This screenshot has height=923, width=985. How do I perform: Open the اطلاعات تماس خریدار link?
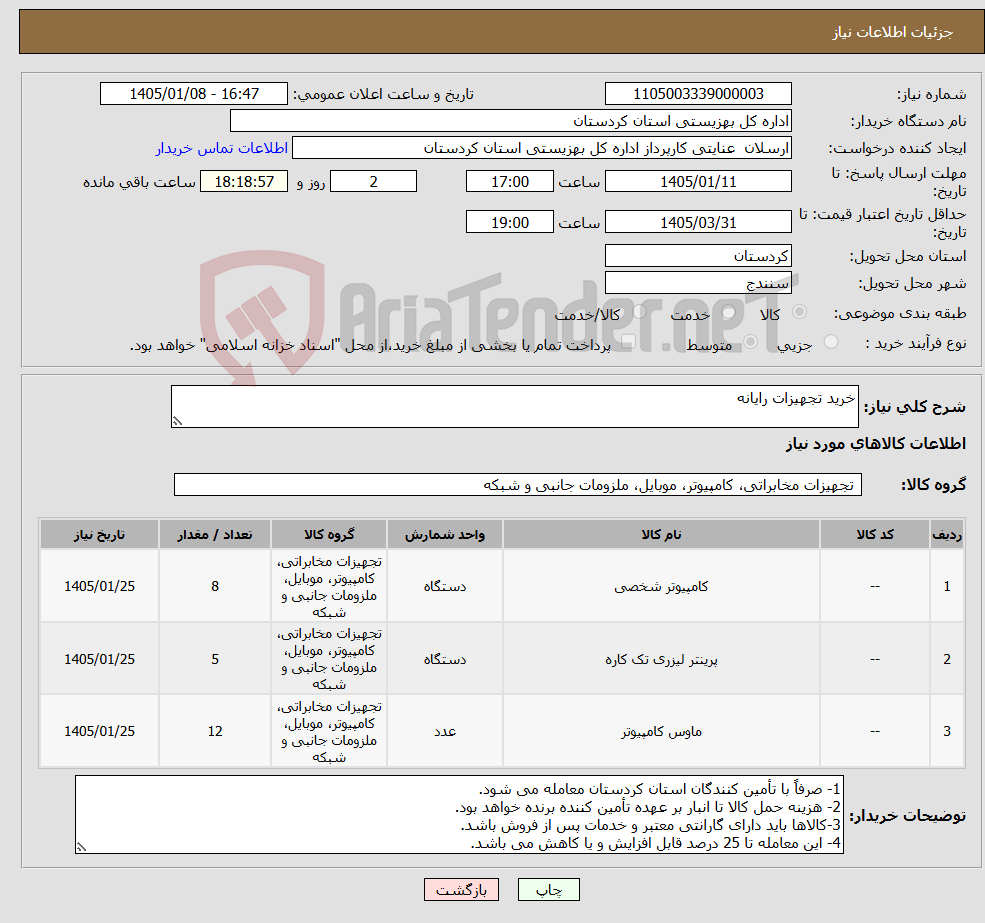(x=222, y=148)
